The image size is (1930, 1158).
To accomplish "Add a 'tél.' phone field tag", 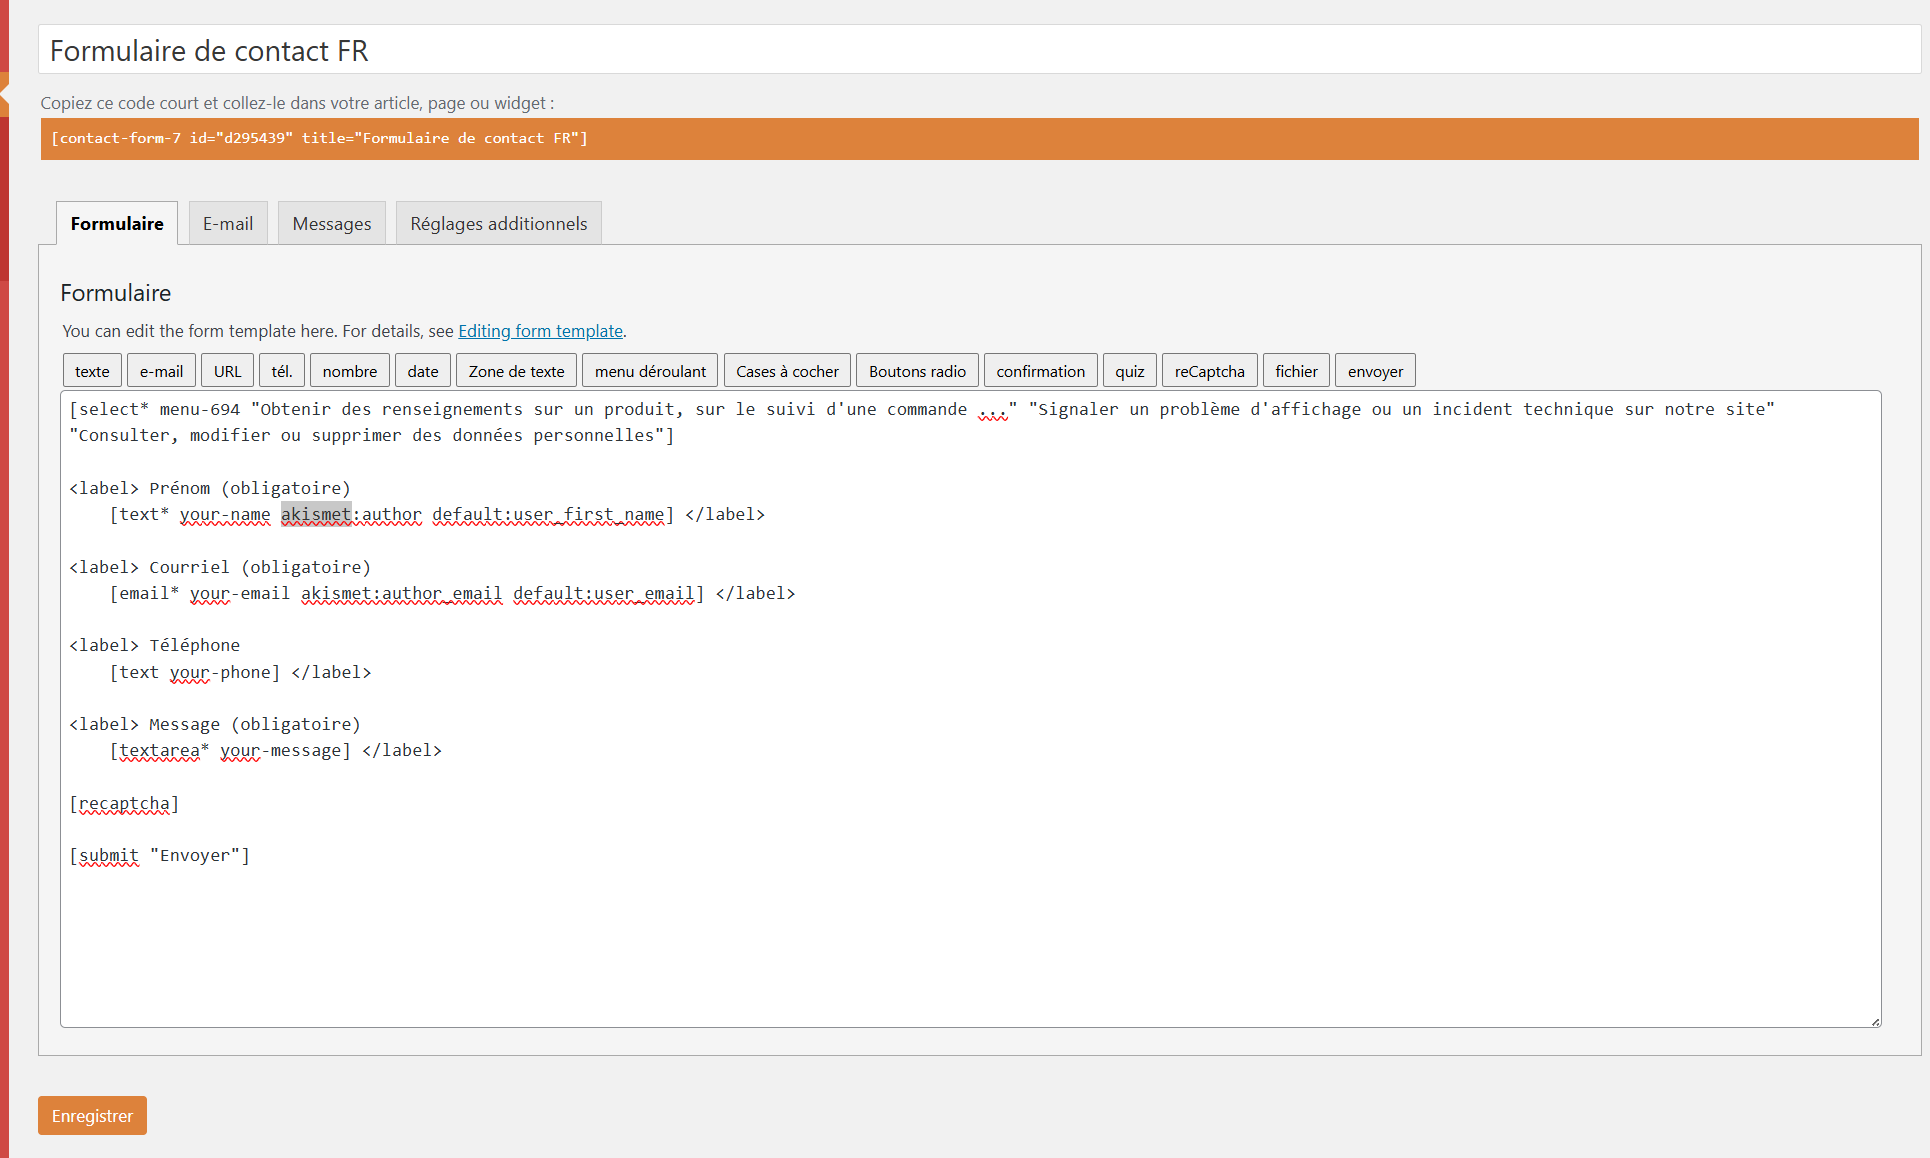I will pyautogui.click(x=282, y=371).
